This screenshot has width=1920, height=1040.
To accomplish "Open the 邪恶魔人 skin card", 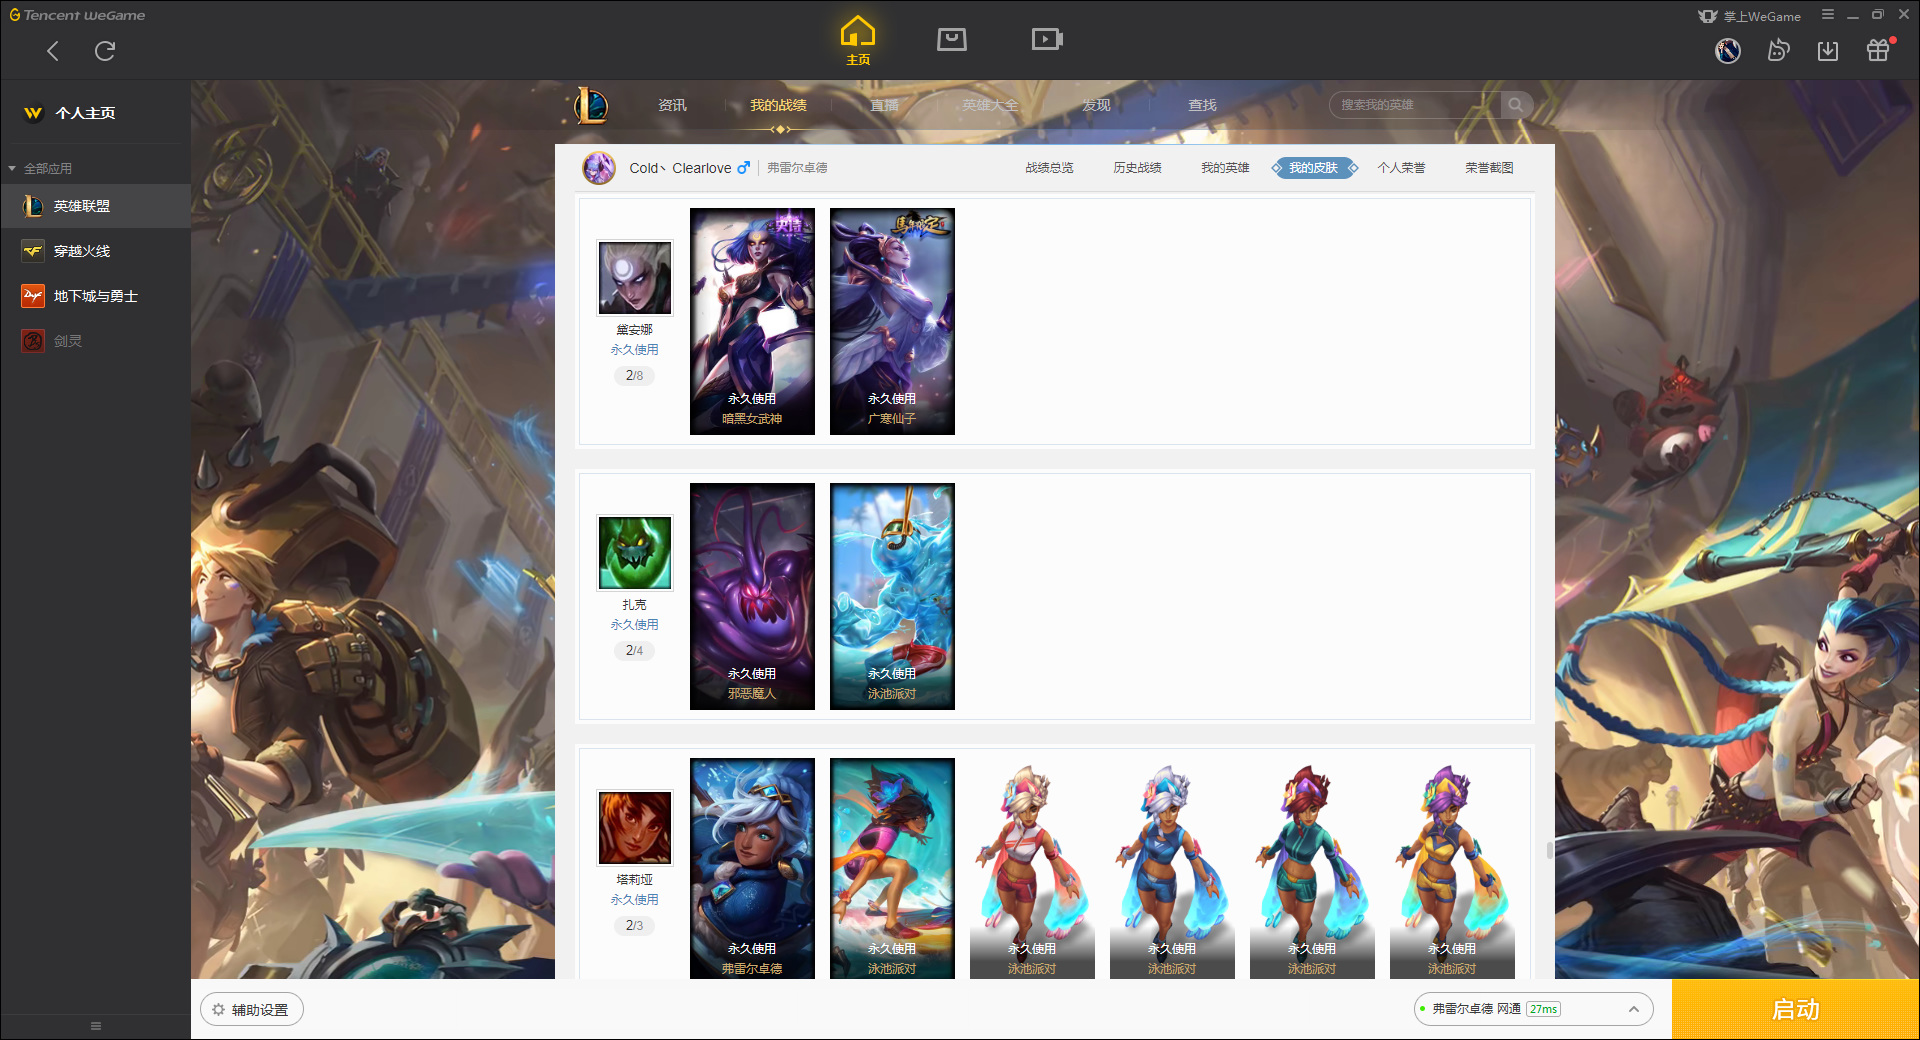I will 752,596.
